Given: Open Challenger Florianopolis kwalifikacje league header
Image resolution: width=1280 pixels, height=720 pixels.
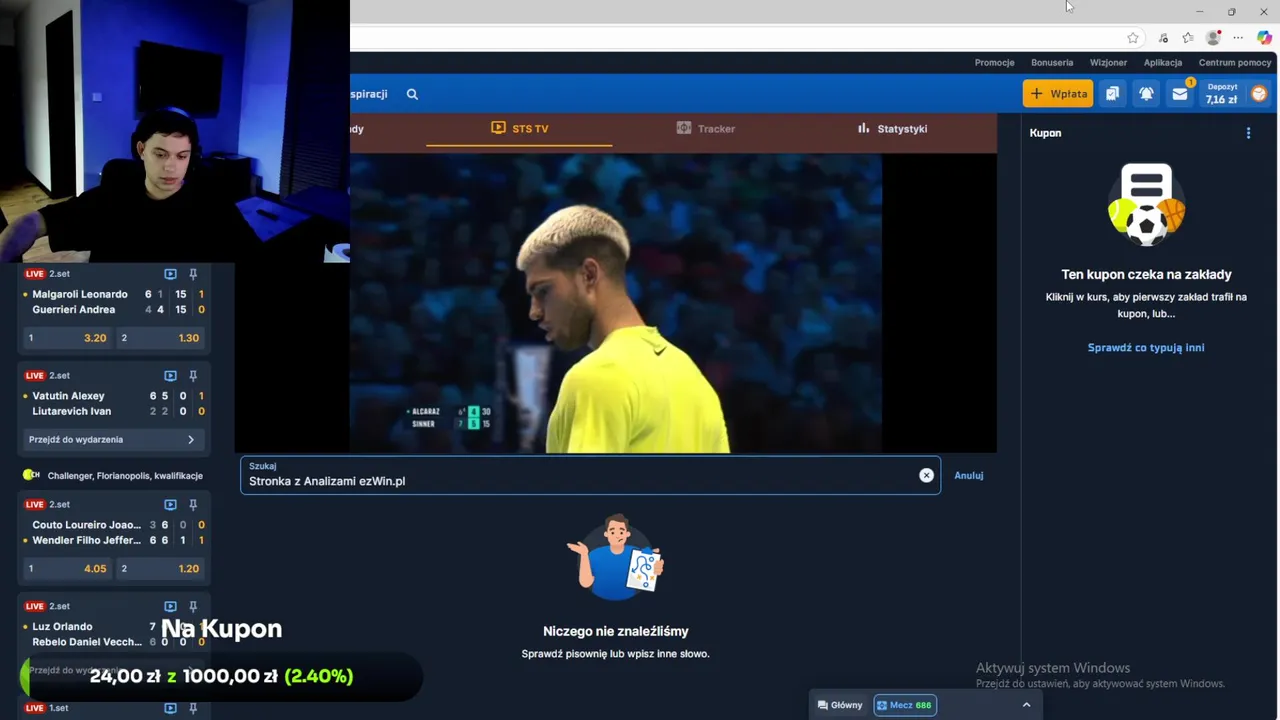Looking at the screenshot, I should click(114, 476).
